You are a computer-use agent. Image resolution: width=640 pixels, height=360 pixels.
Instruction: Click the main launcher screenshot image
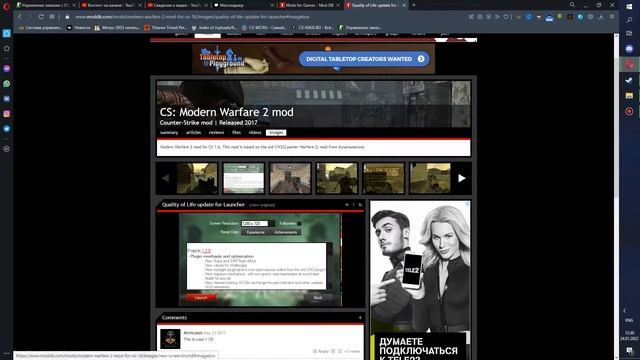point(260,260)
